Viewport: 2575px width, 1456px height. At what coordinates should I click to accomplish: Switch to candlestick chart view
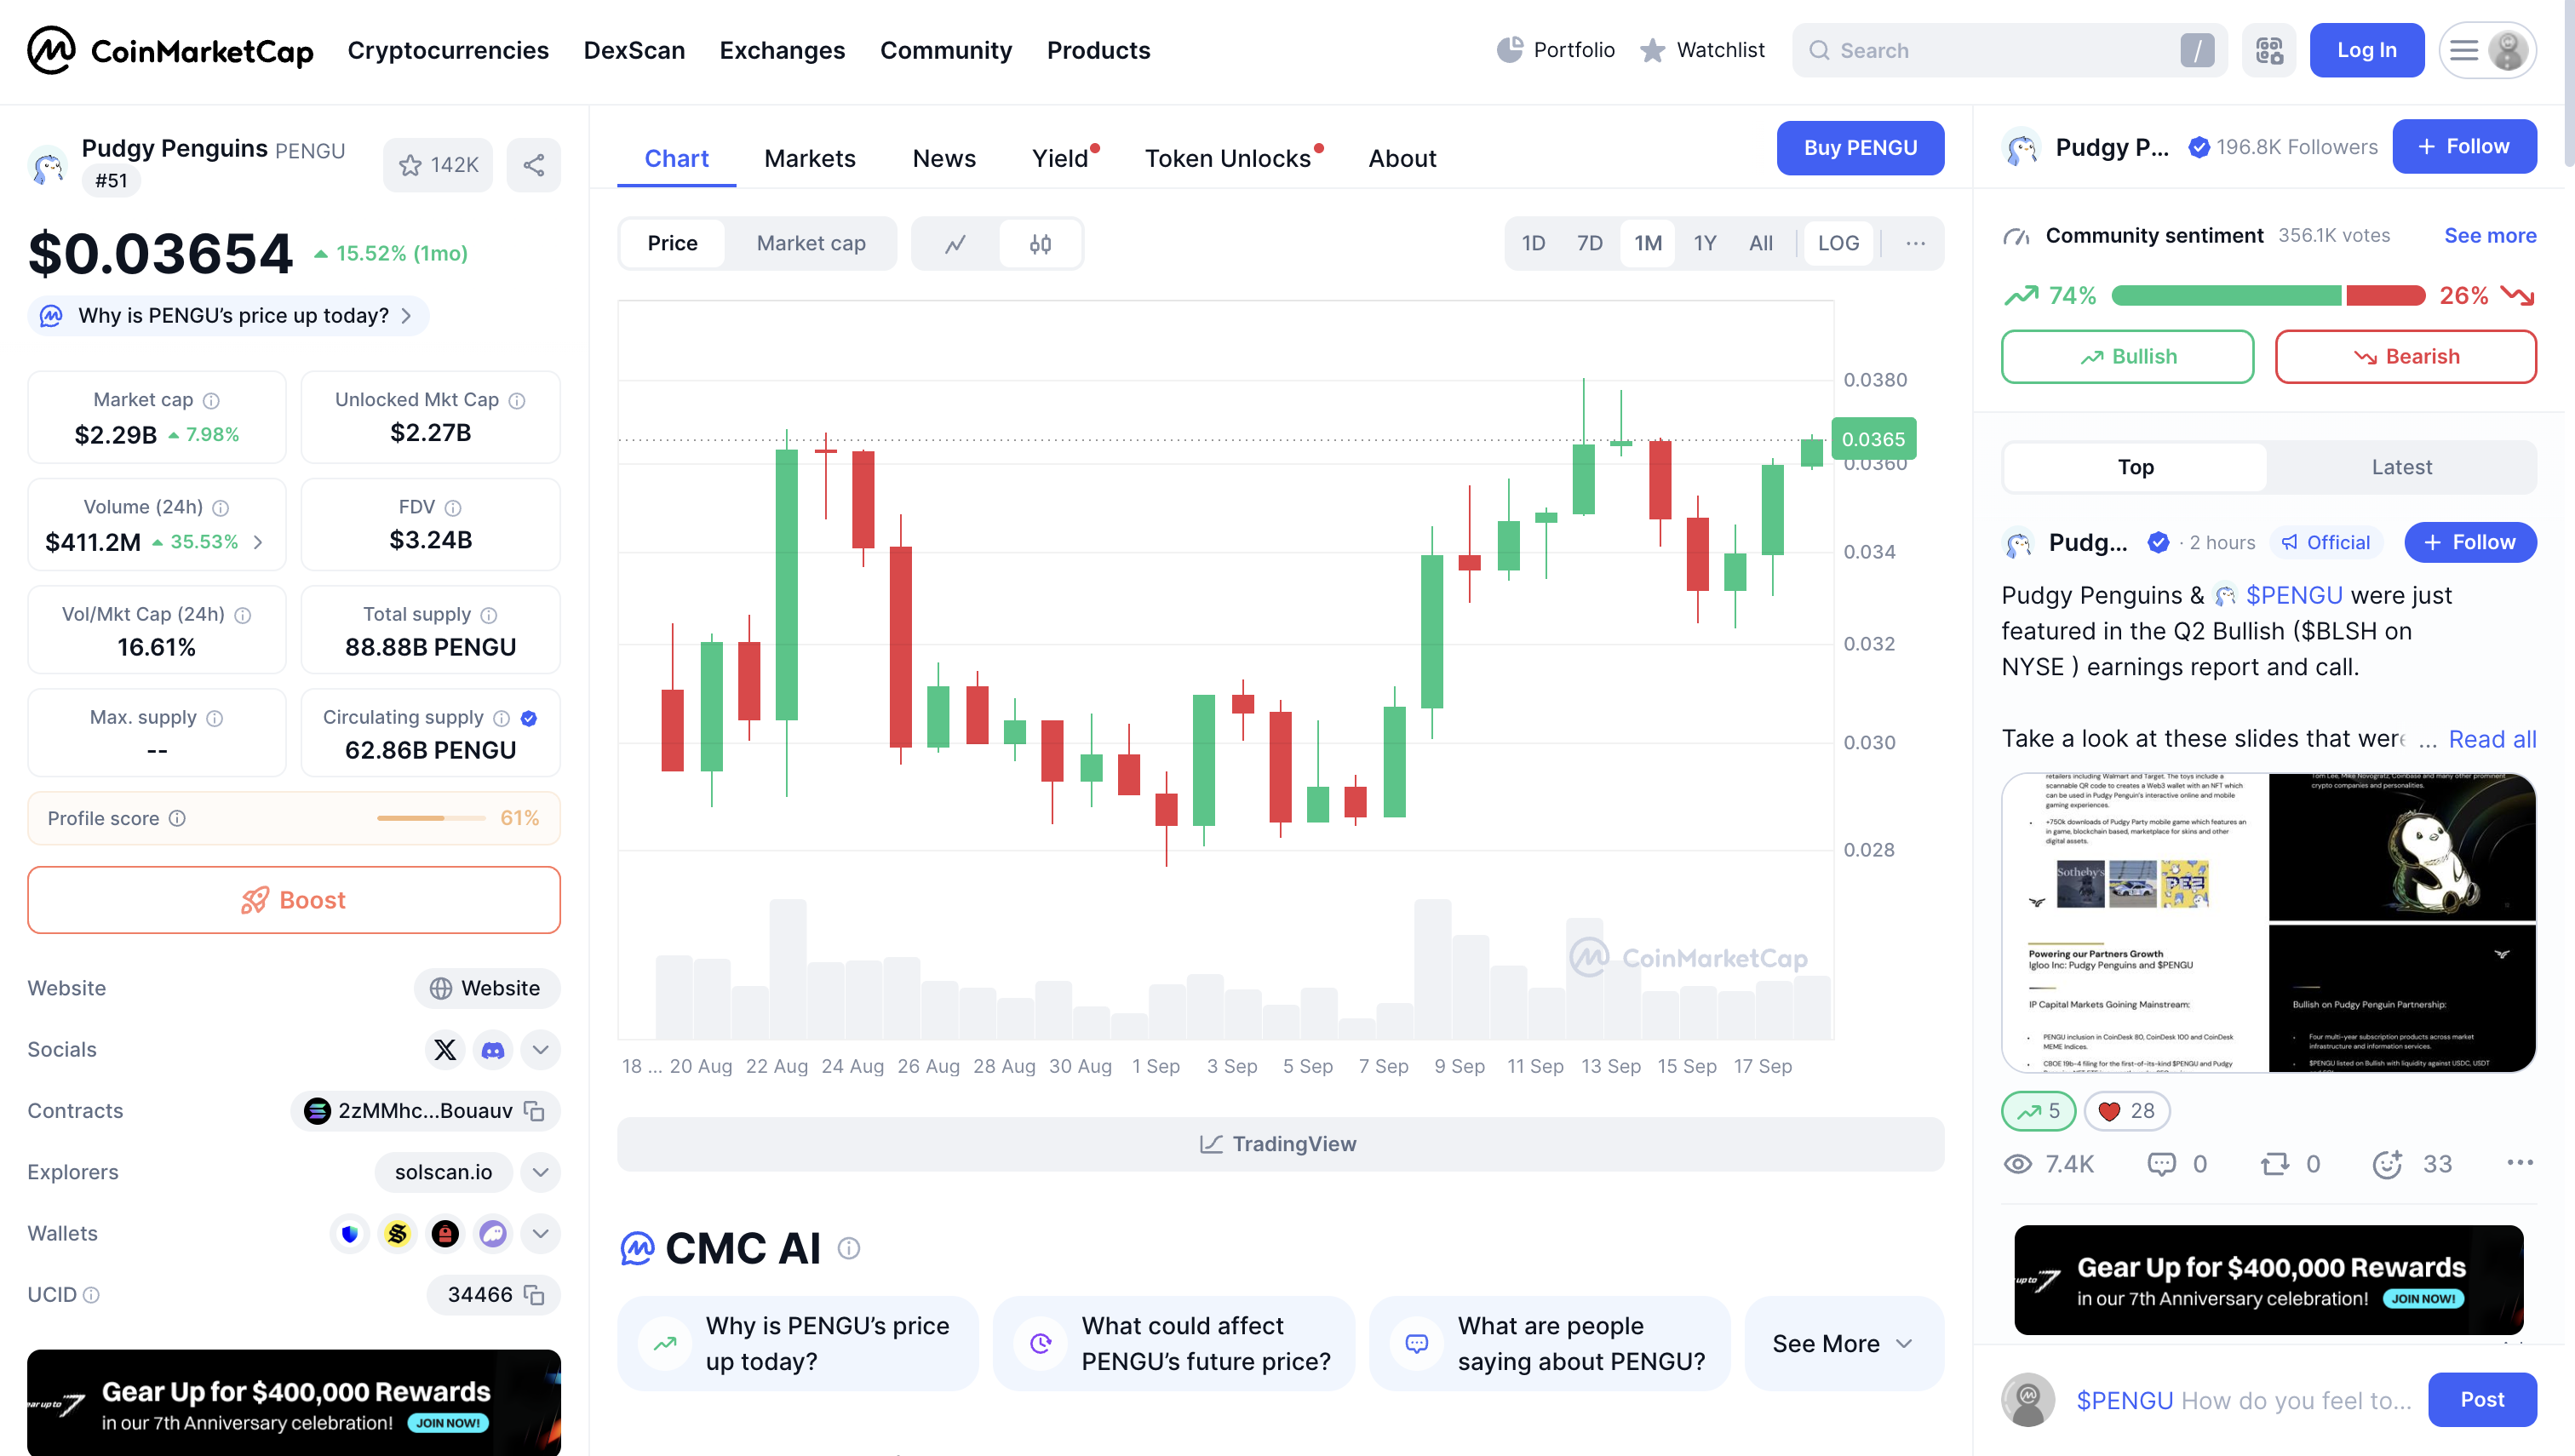coord(1040,243)
